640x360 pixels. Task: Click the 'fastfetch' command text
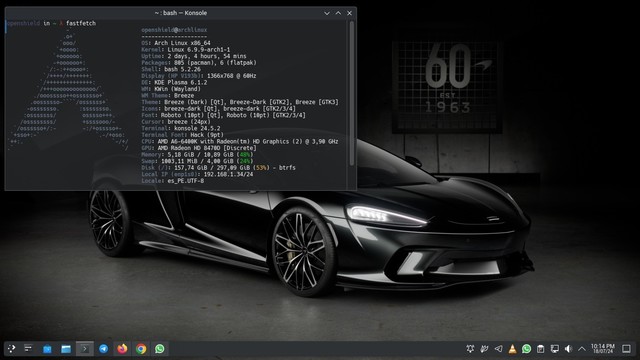81,23
